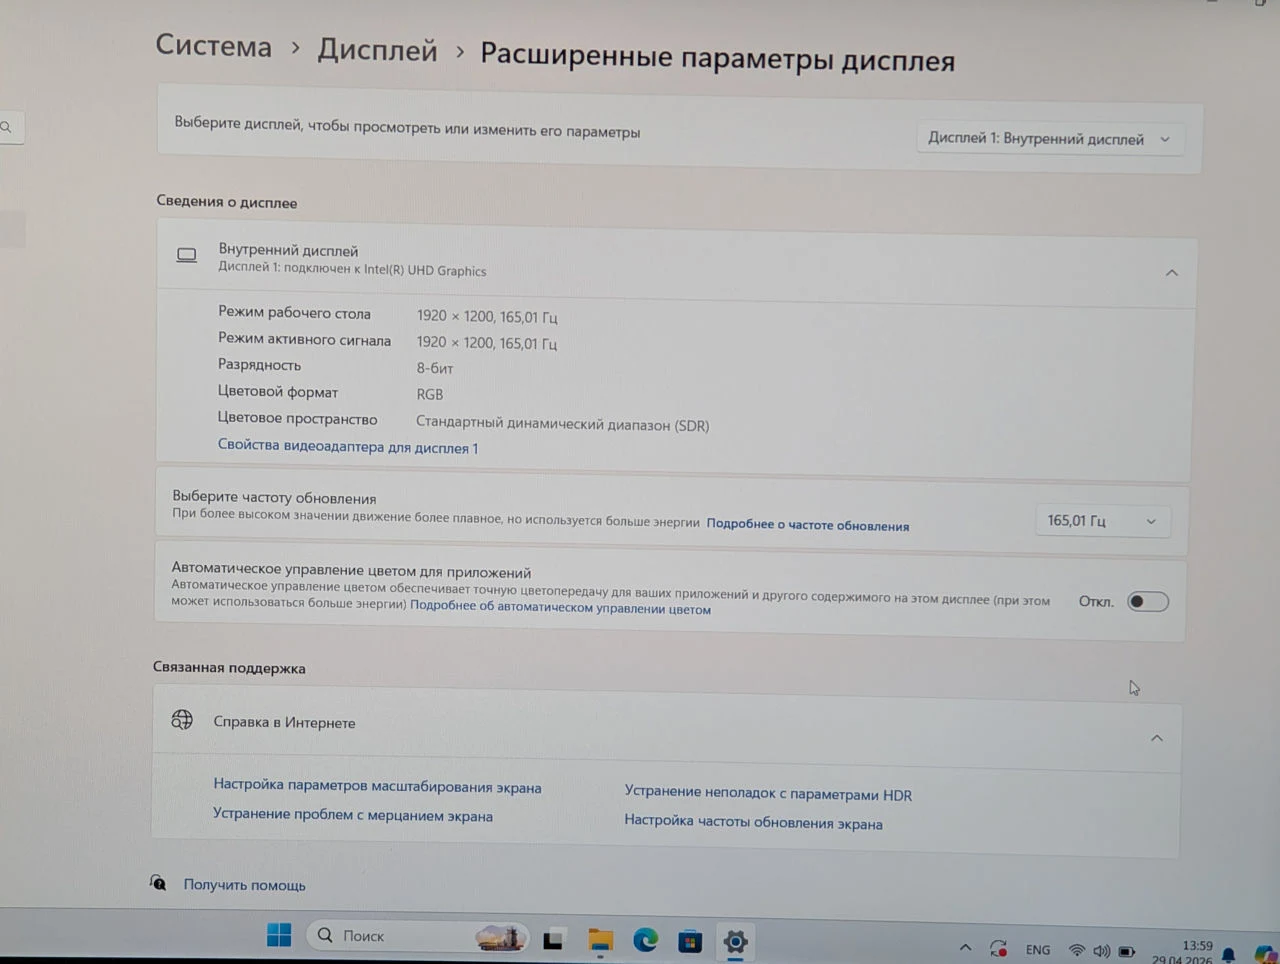Open the Windows Start menu
The width and height of the screenshot is (1280, 964).
[x=279, y=935]
